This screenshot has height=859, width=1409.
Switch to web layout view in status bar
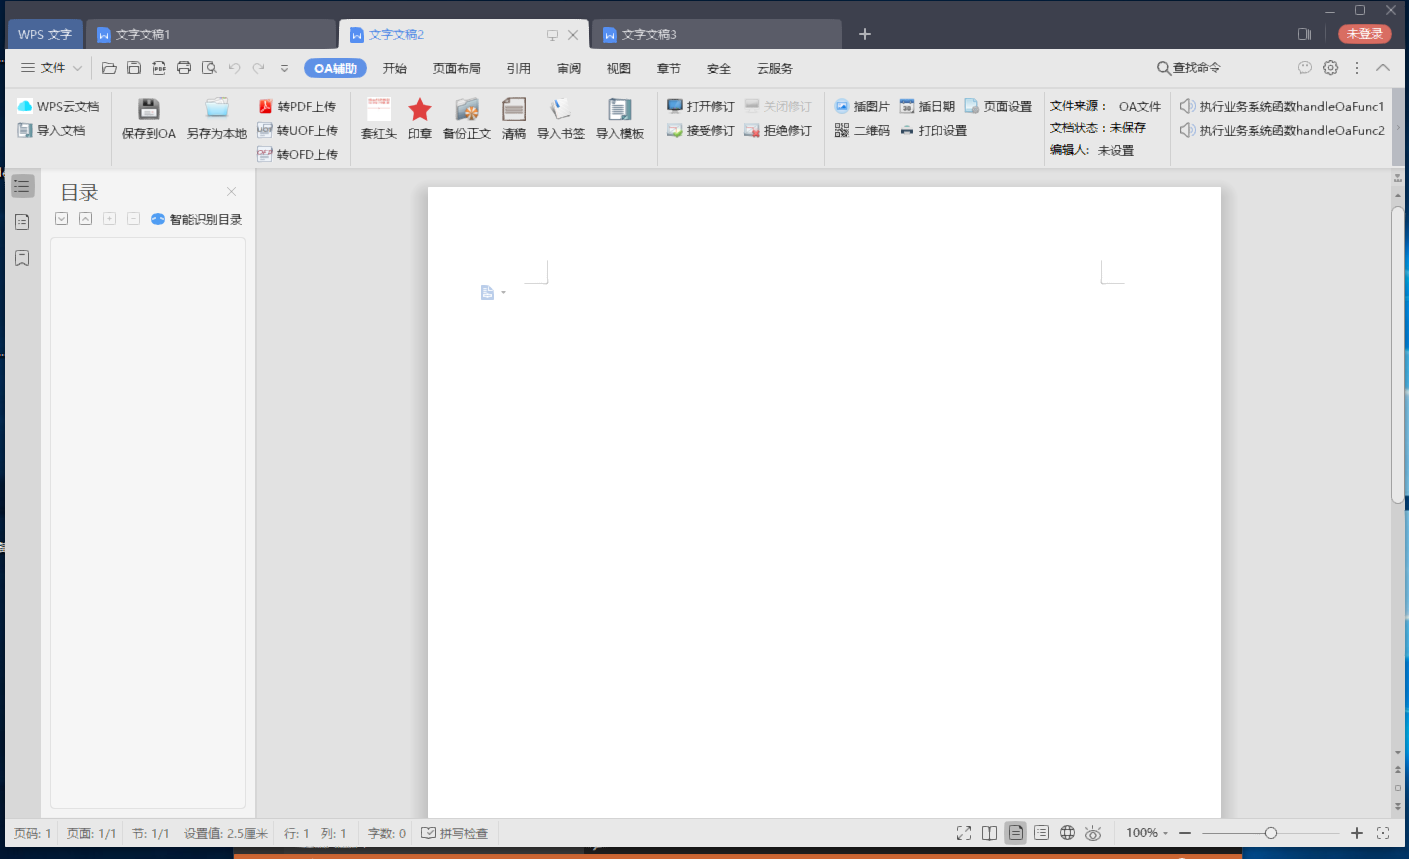pyautogui.click(x=1067, y=832)
